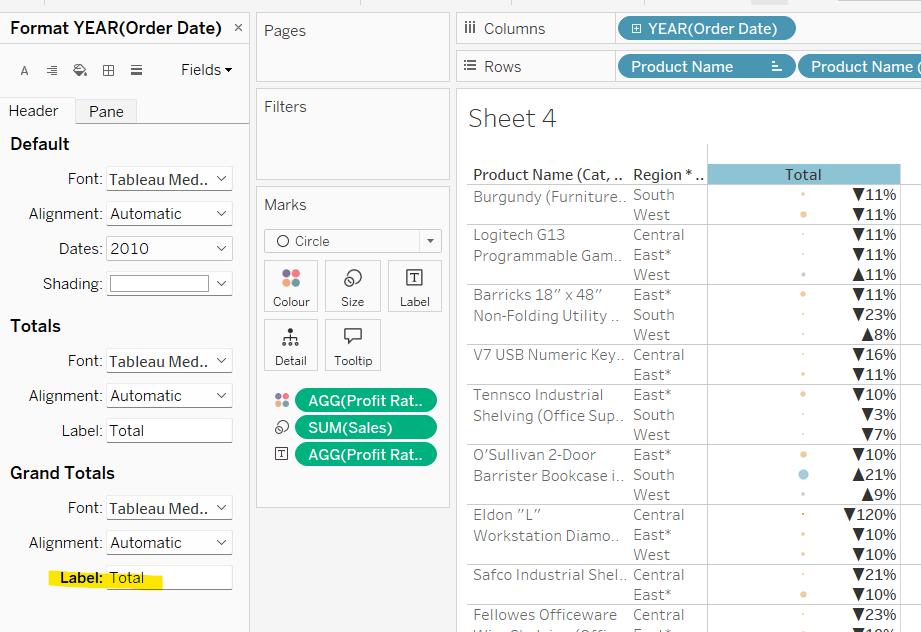Click the SUM(Sales) pill in Marks

click(x=365, y=427)
